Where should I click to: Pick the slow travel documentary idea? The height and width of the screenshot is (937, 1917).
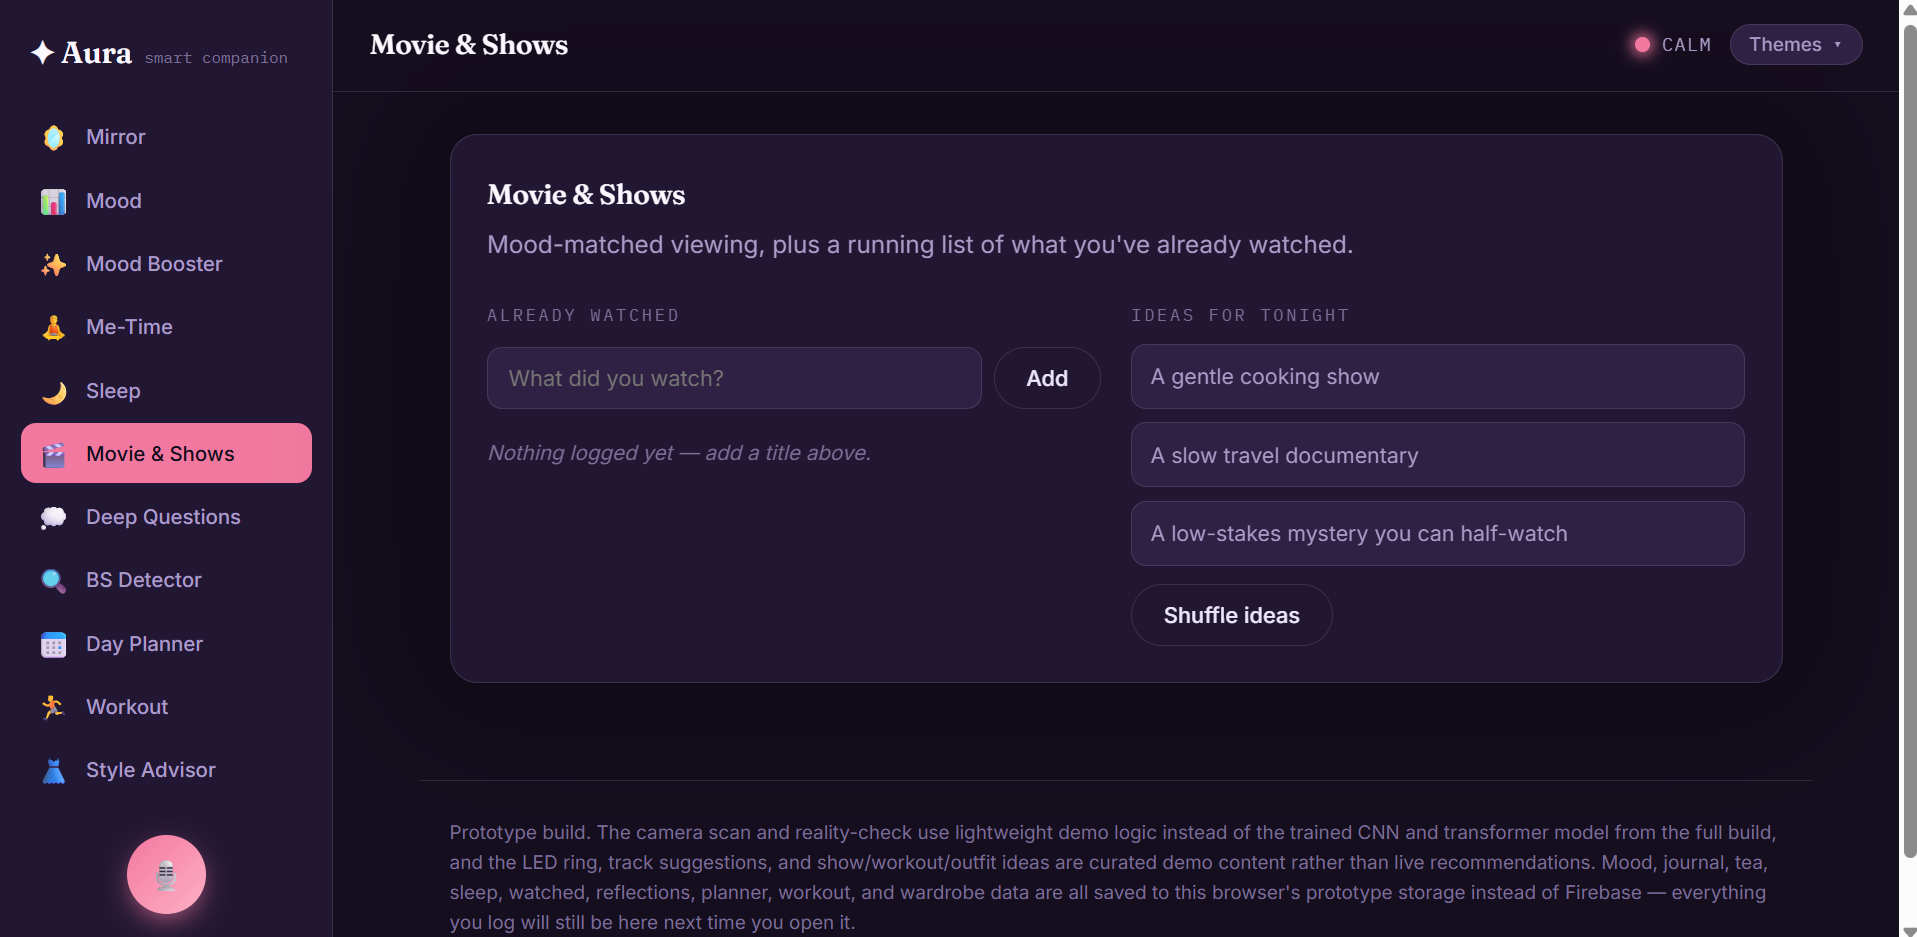point(1437,455)
